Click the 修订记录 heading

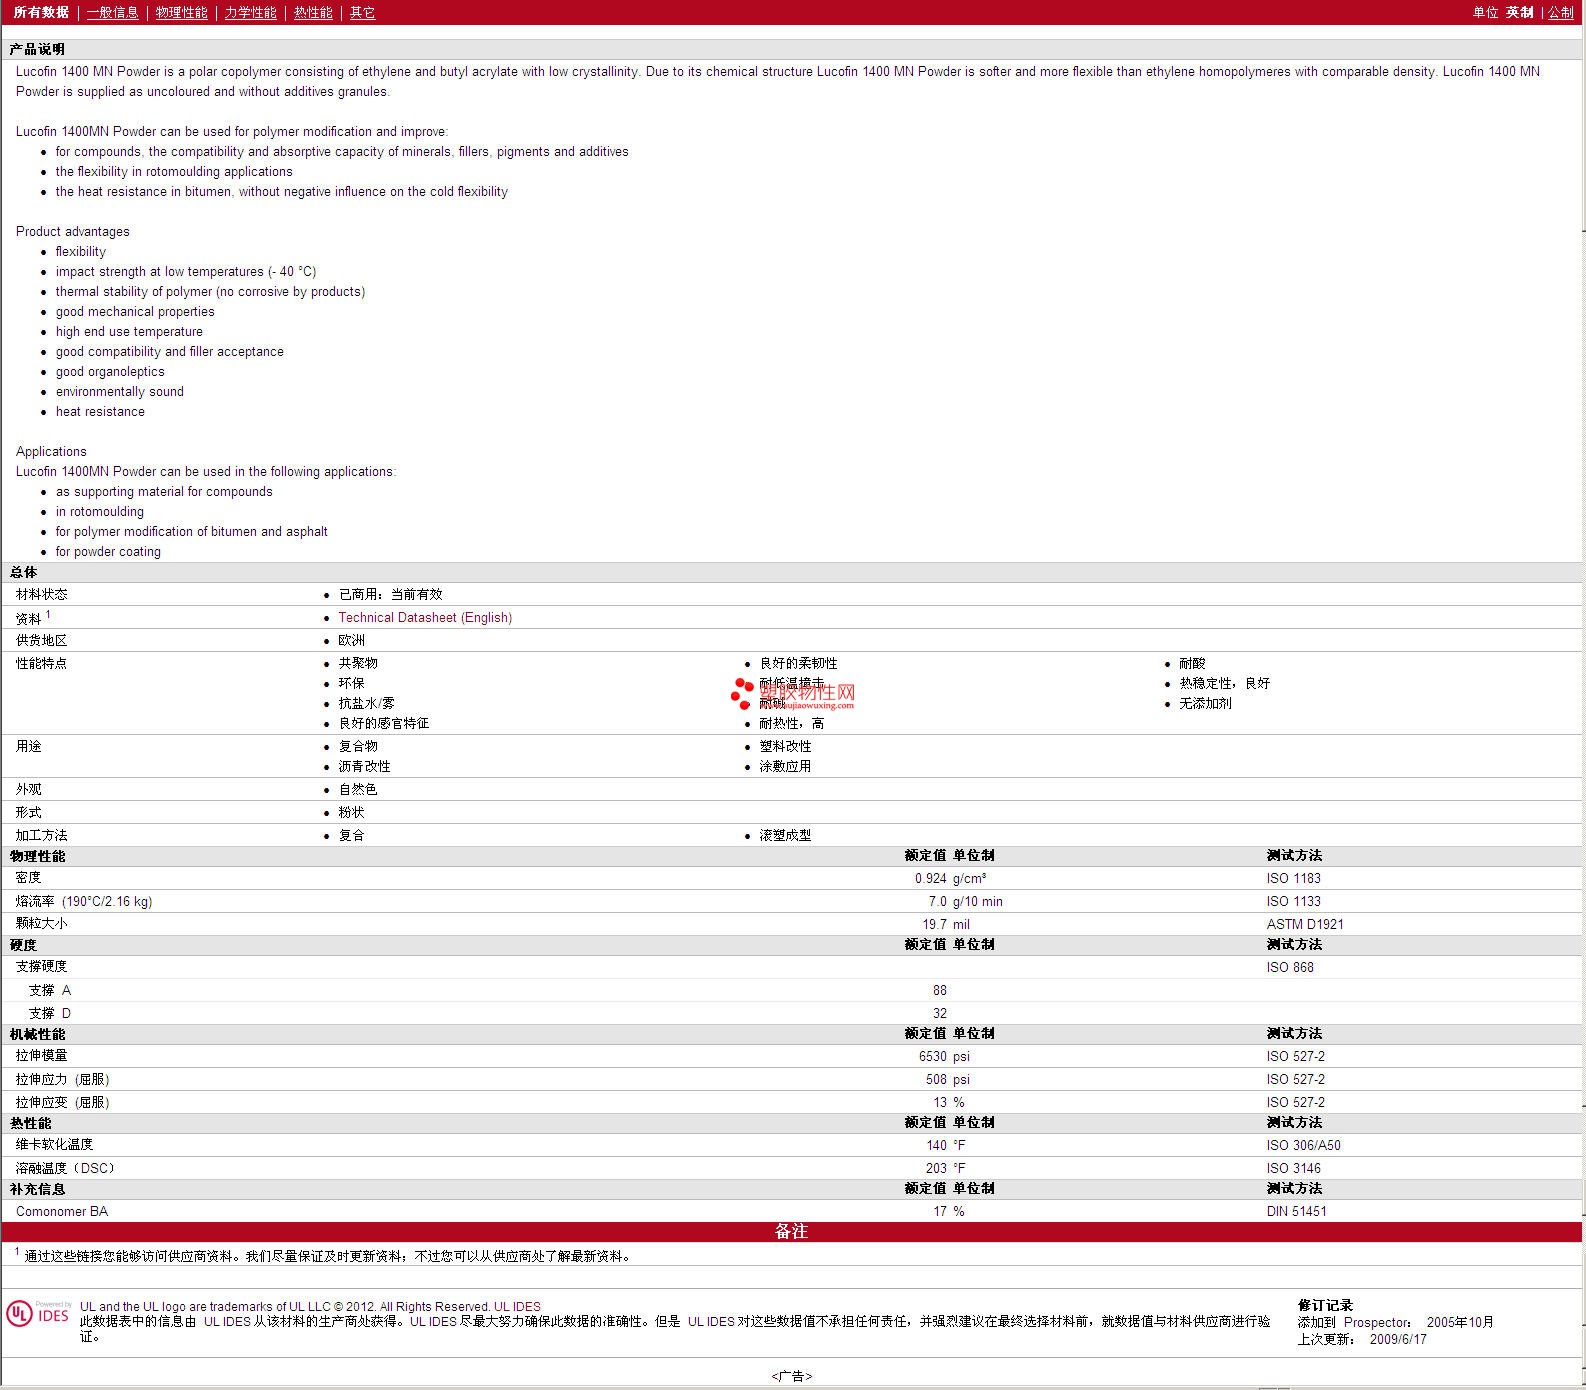point(1325,1305)
